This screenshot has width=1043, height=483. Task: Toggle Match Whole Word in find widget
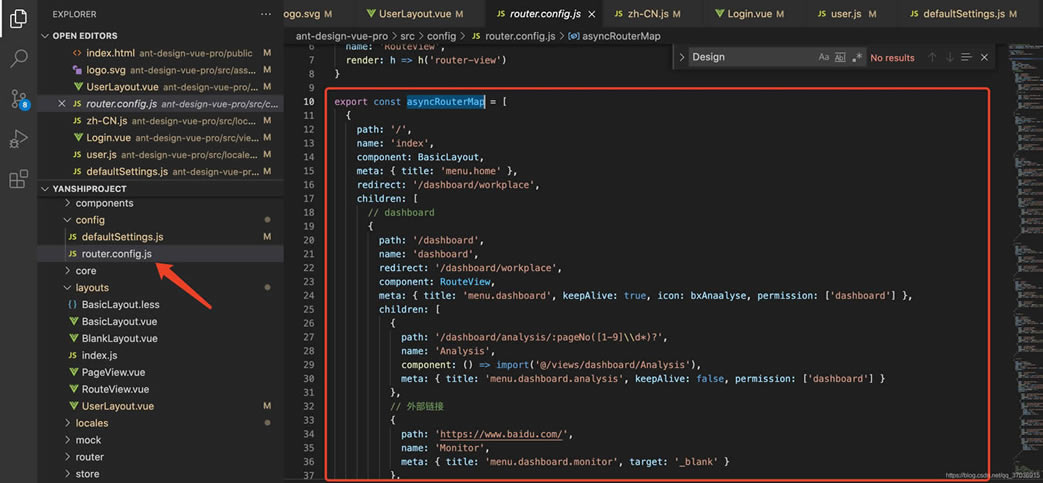(840, 57)
